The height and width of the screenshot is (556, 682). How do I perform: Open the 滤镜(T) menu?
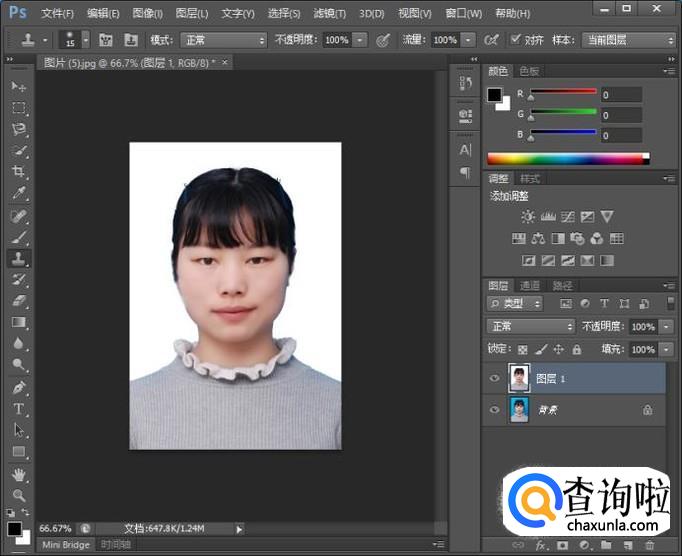coord(329,13)
